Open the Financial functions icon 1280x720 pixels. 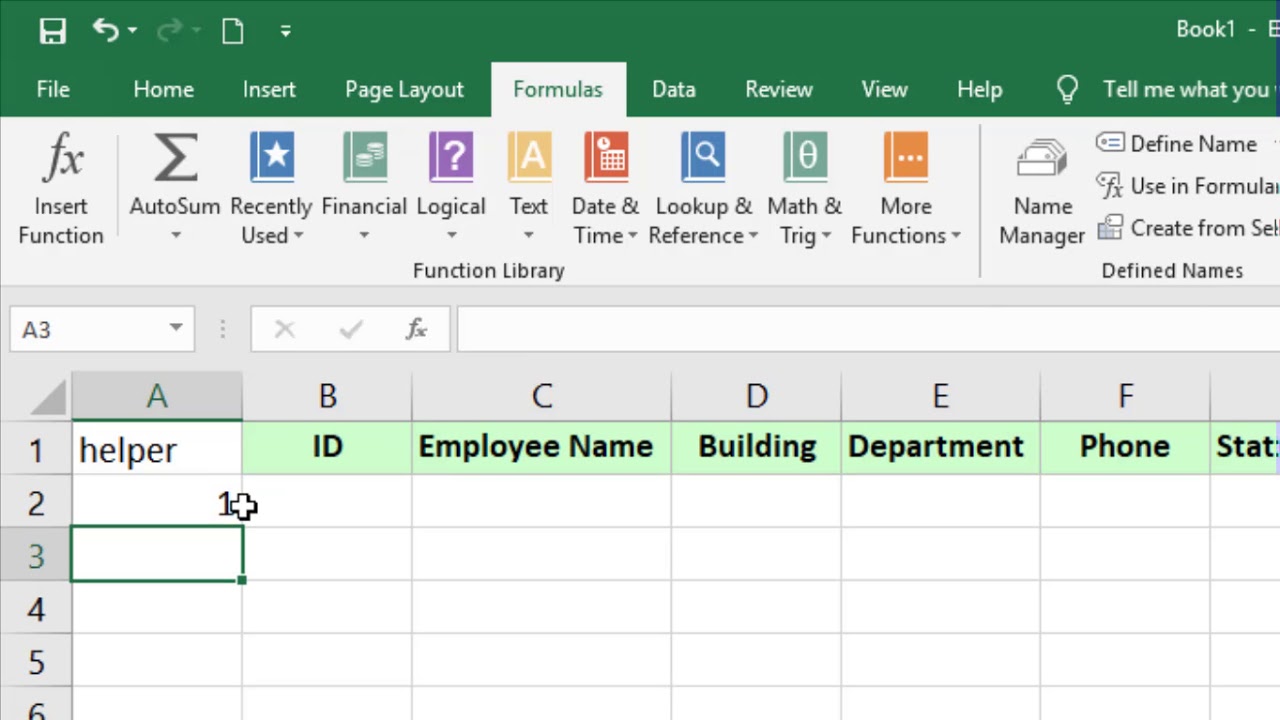pos(364,158)
